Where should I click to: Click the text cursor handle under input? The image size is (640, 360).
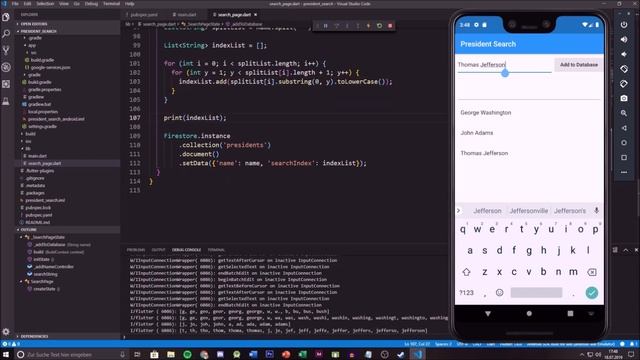pyautogui.click(x=505, y=73)
